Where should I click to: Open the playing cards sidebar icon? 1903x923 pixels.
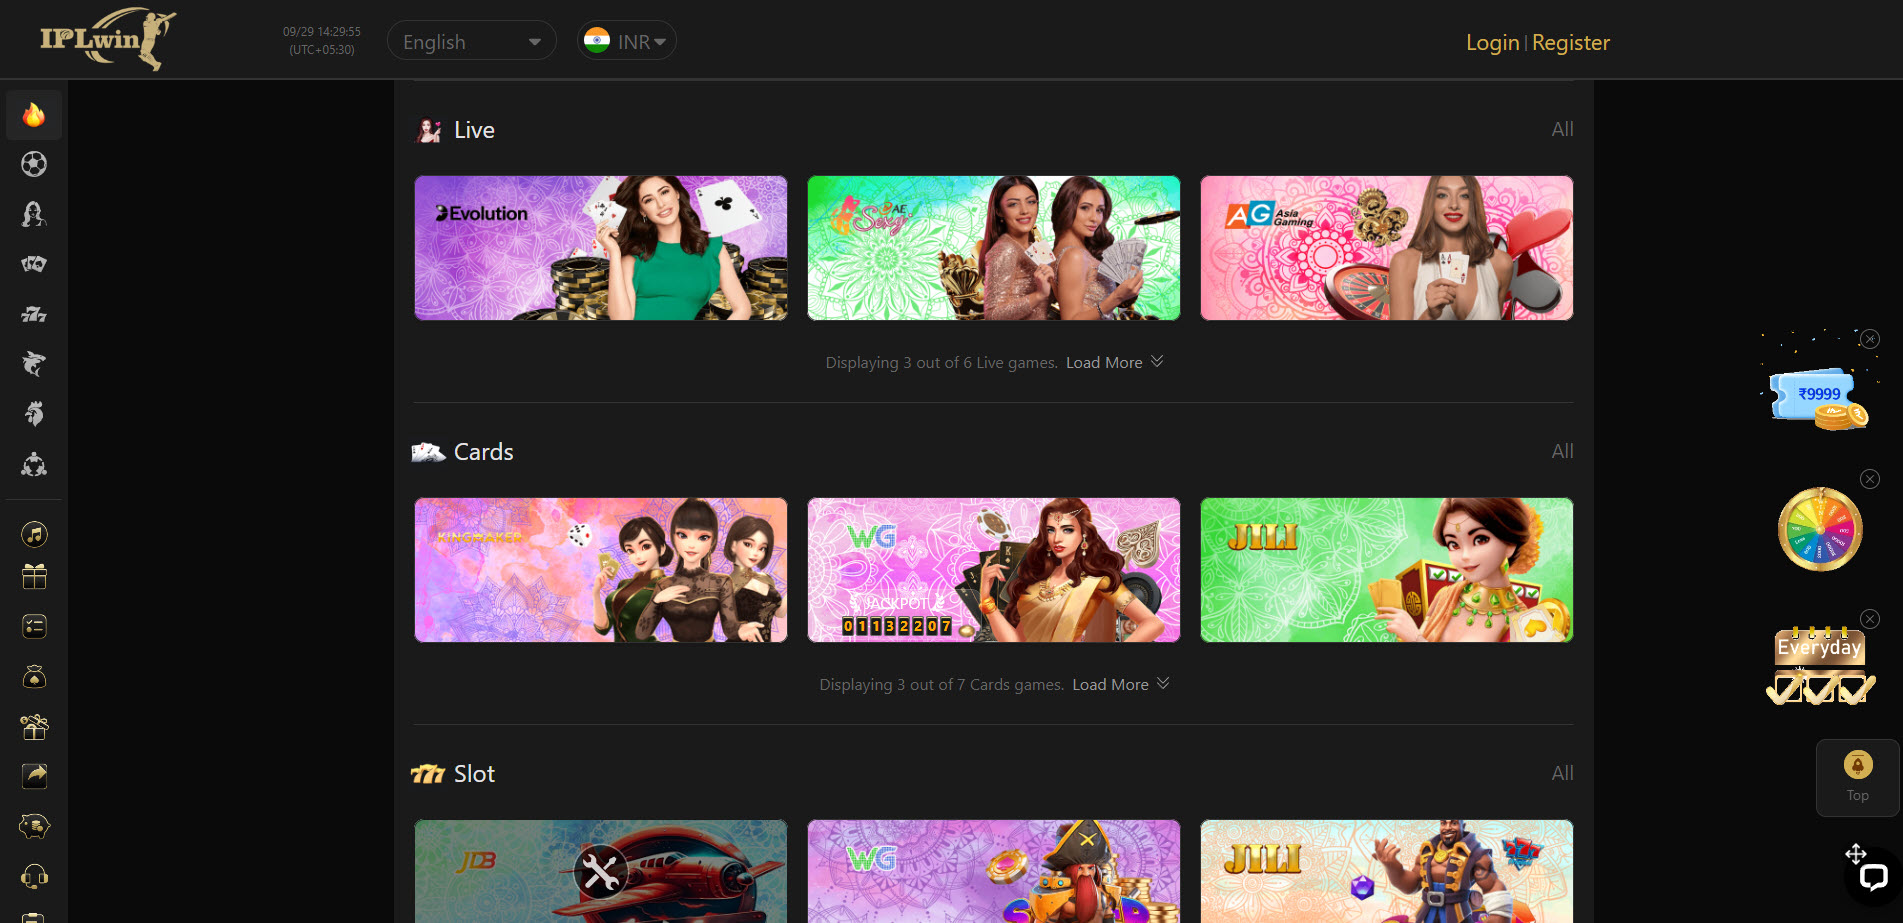(x=34, y=264)
